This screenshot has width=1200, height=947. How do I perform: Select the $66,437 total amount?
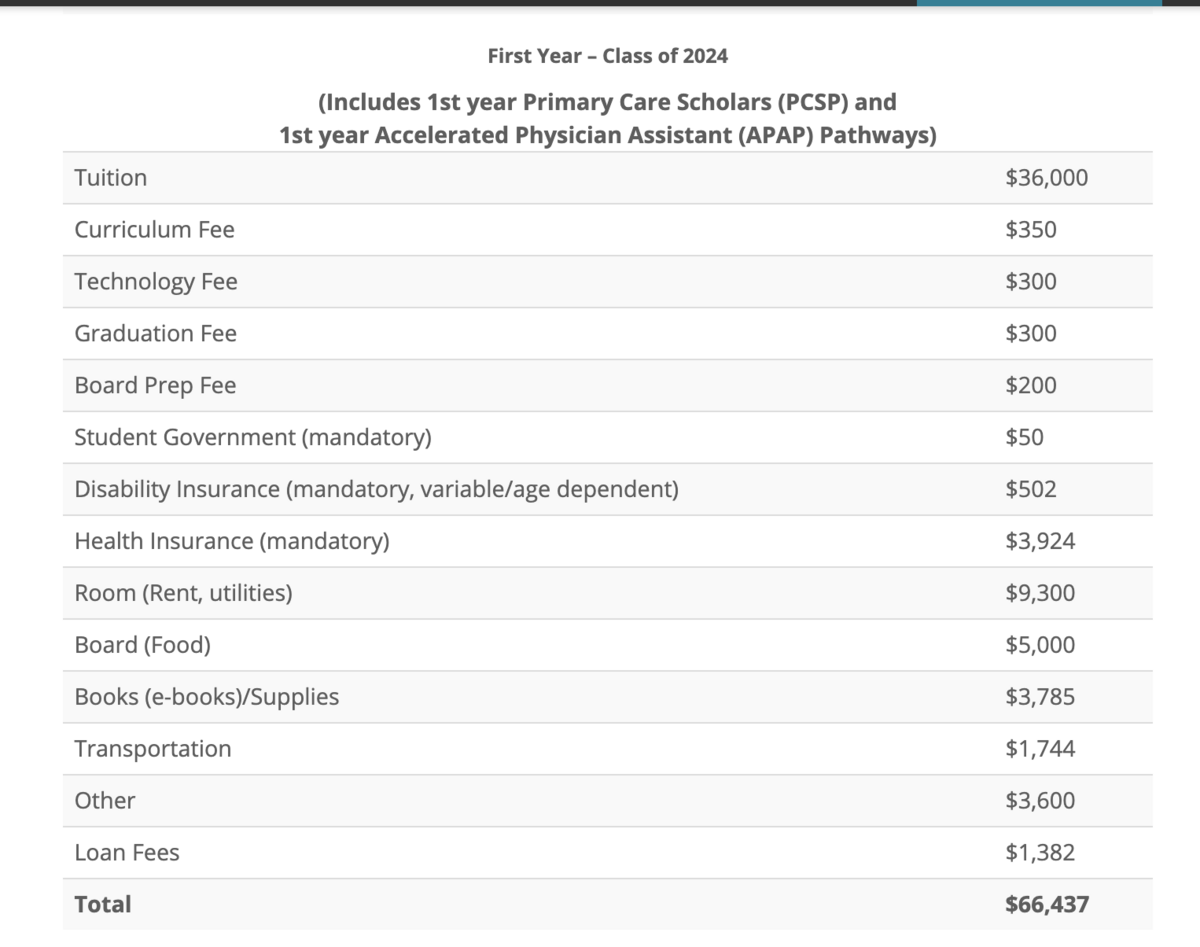pyautogui.click(x=1047, y=905)
